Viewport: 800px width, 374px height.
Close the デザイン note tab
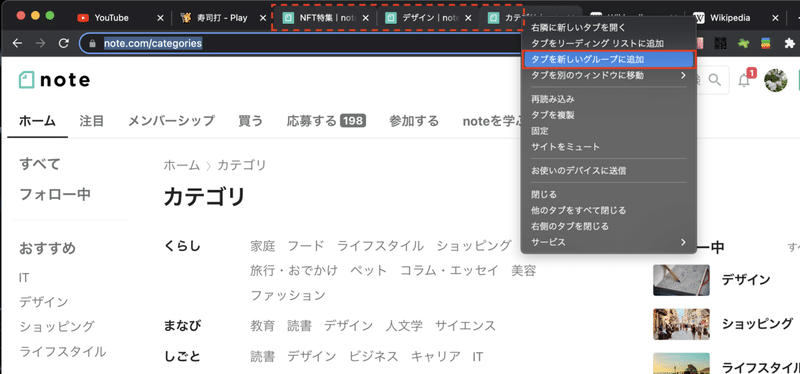click(468, 18)
